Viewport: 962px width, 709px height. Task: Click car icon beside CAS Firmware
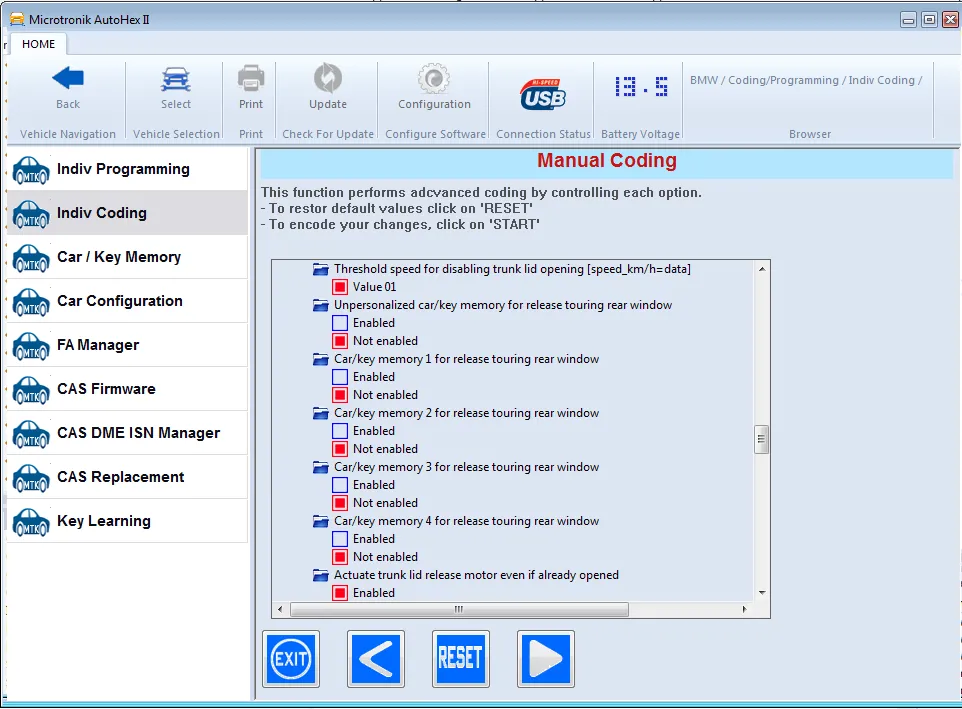[31, 390]
